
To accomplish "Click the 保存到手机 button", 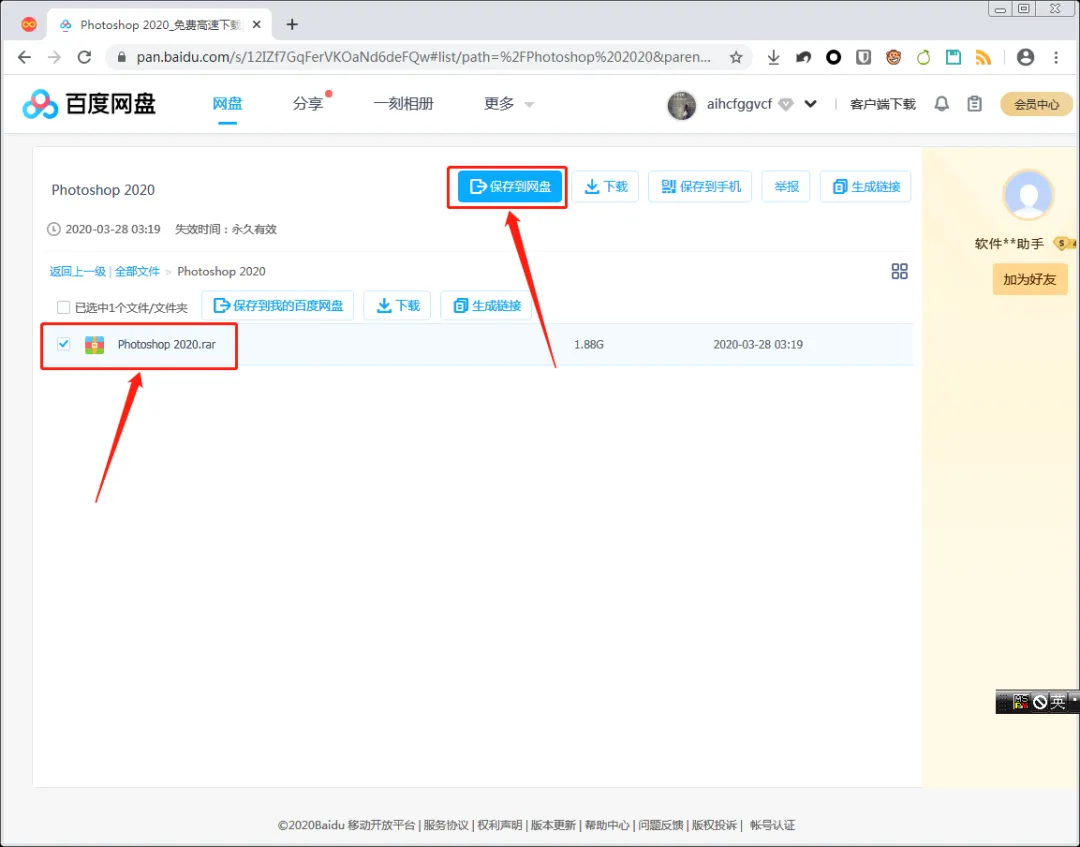I will (x=700, y=187).
